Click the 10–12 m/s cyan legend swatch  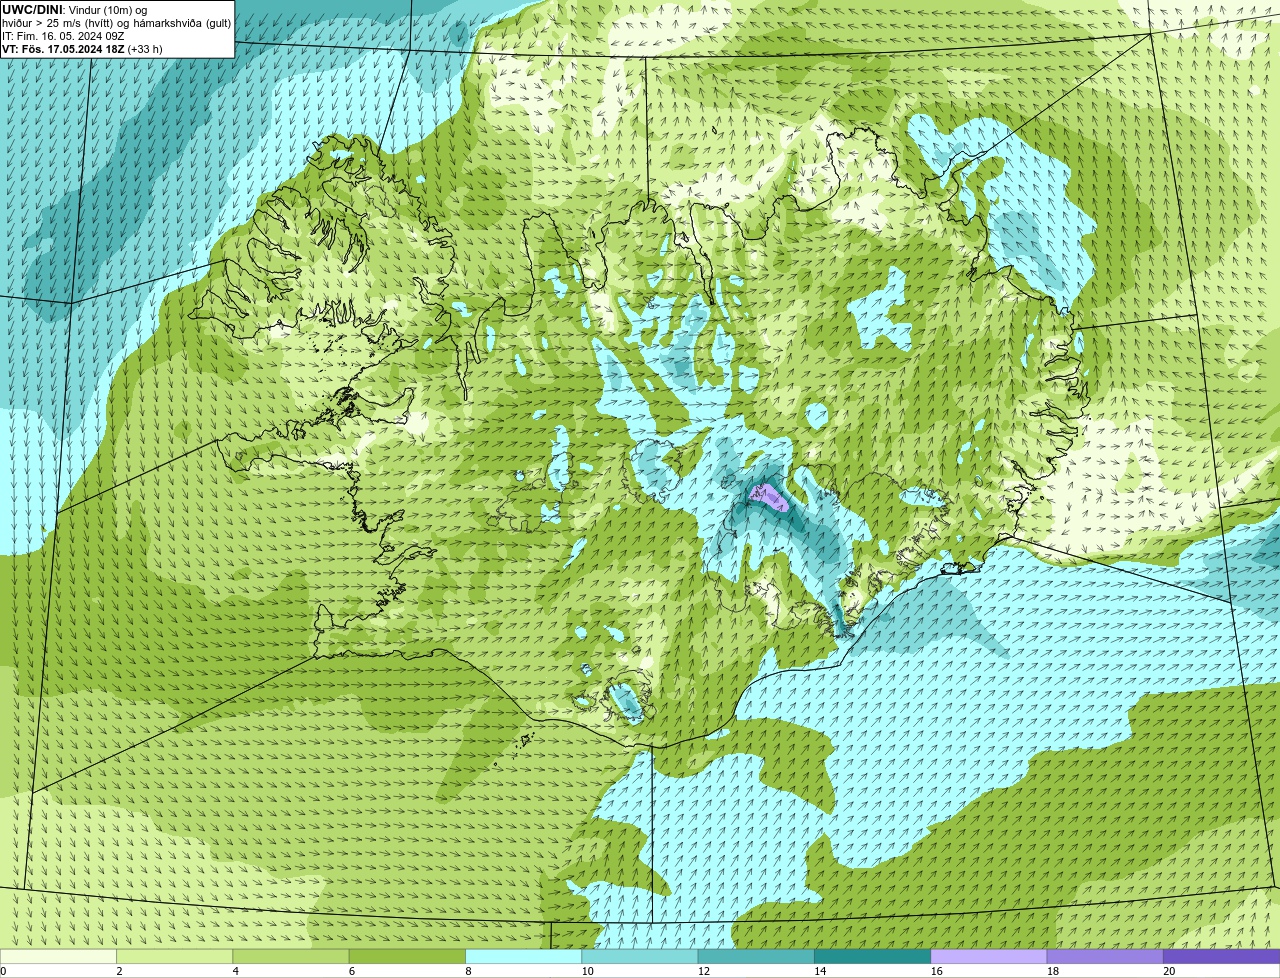[x=640, y=957]
